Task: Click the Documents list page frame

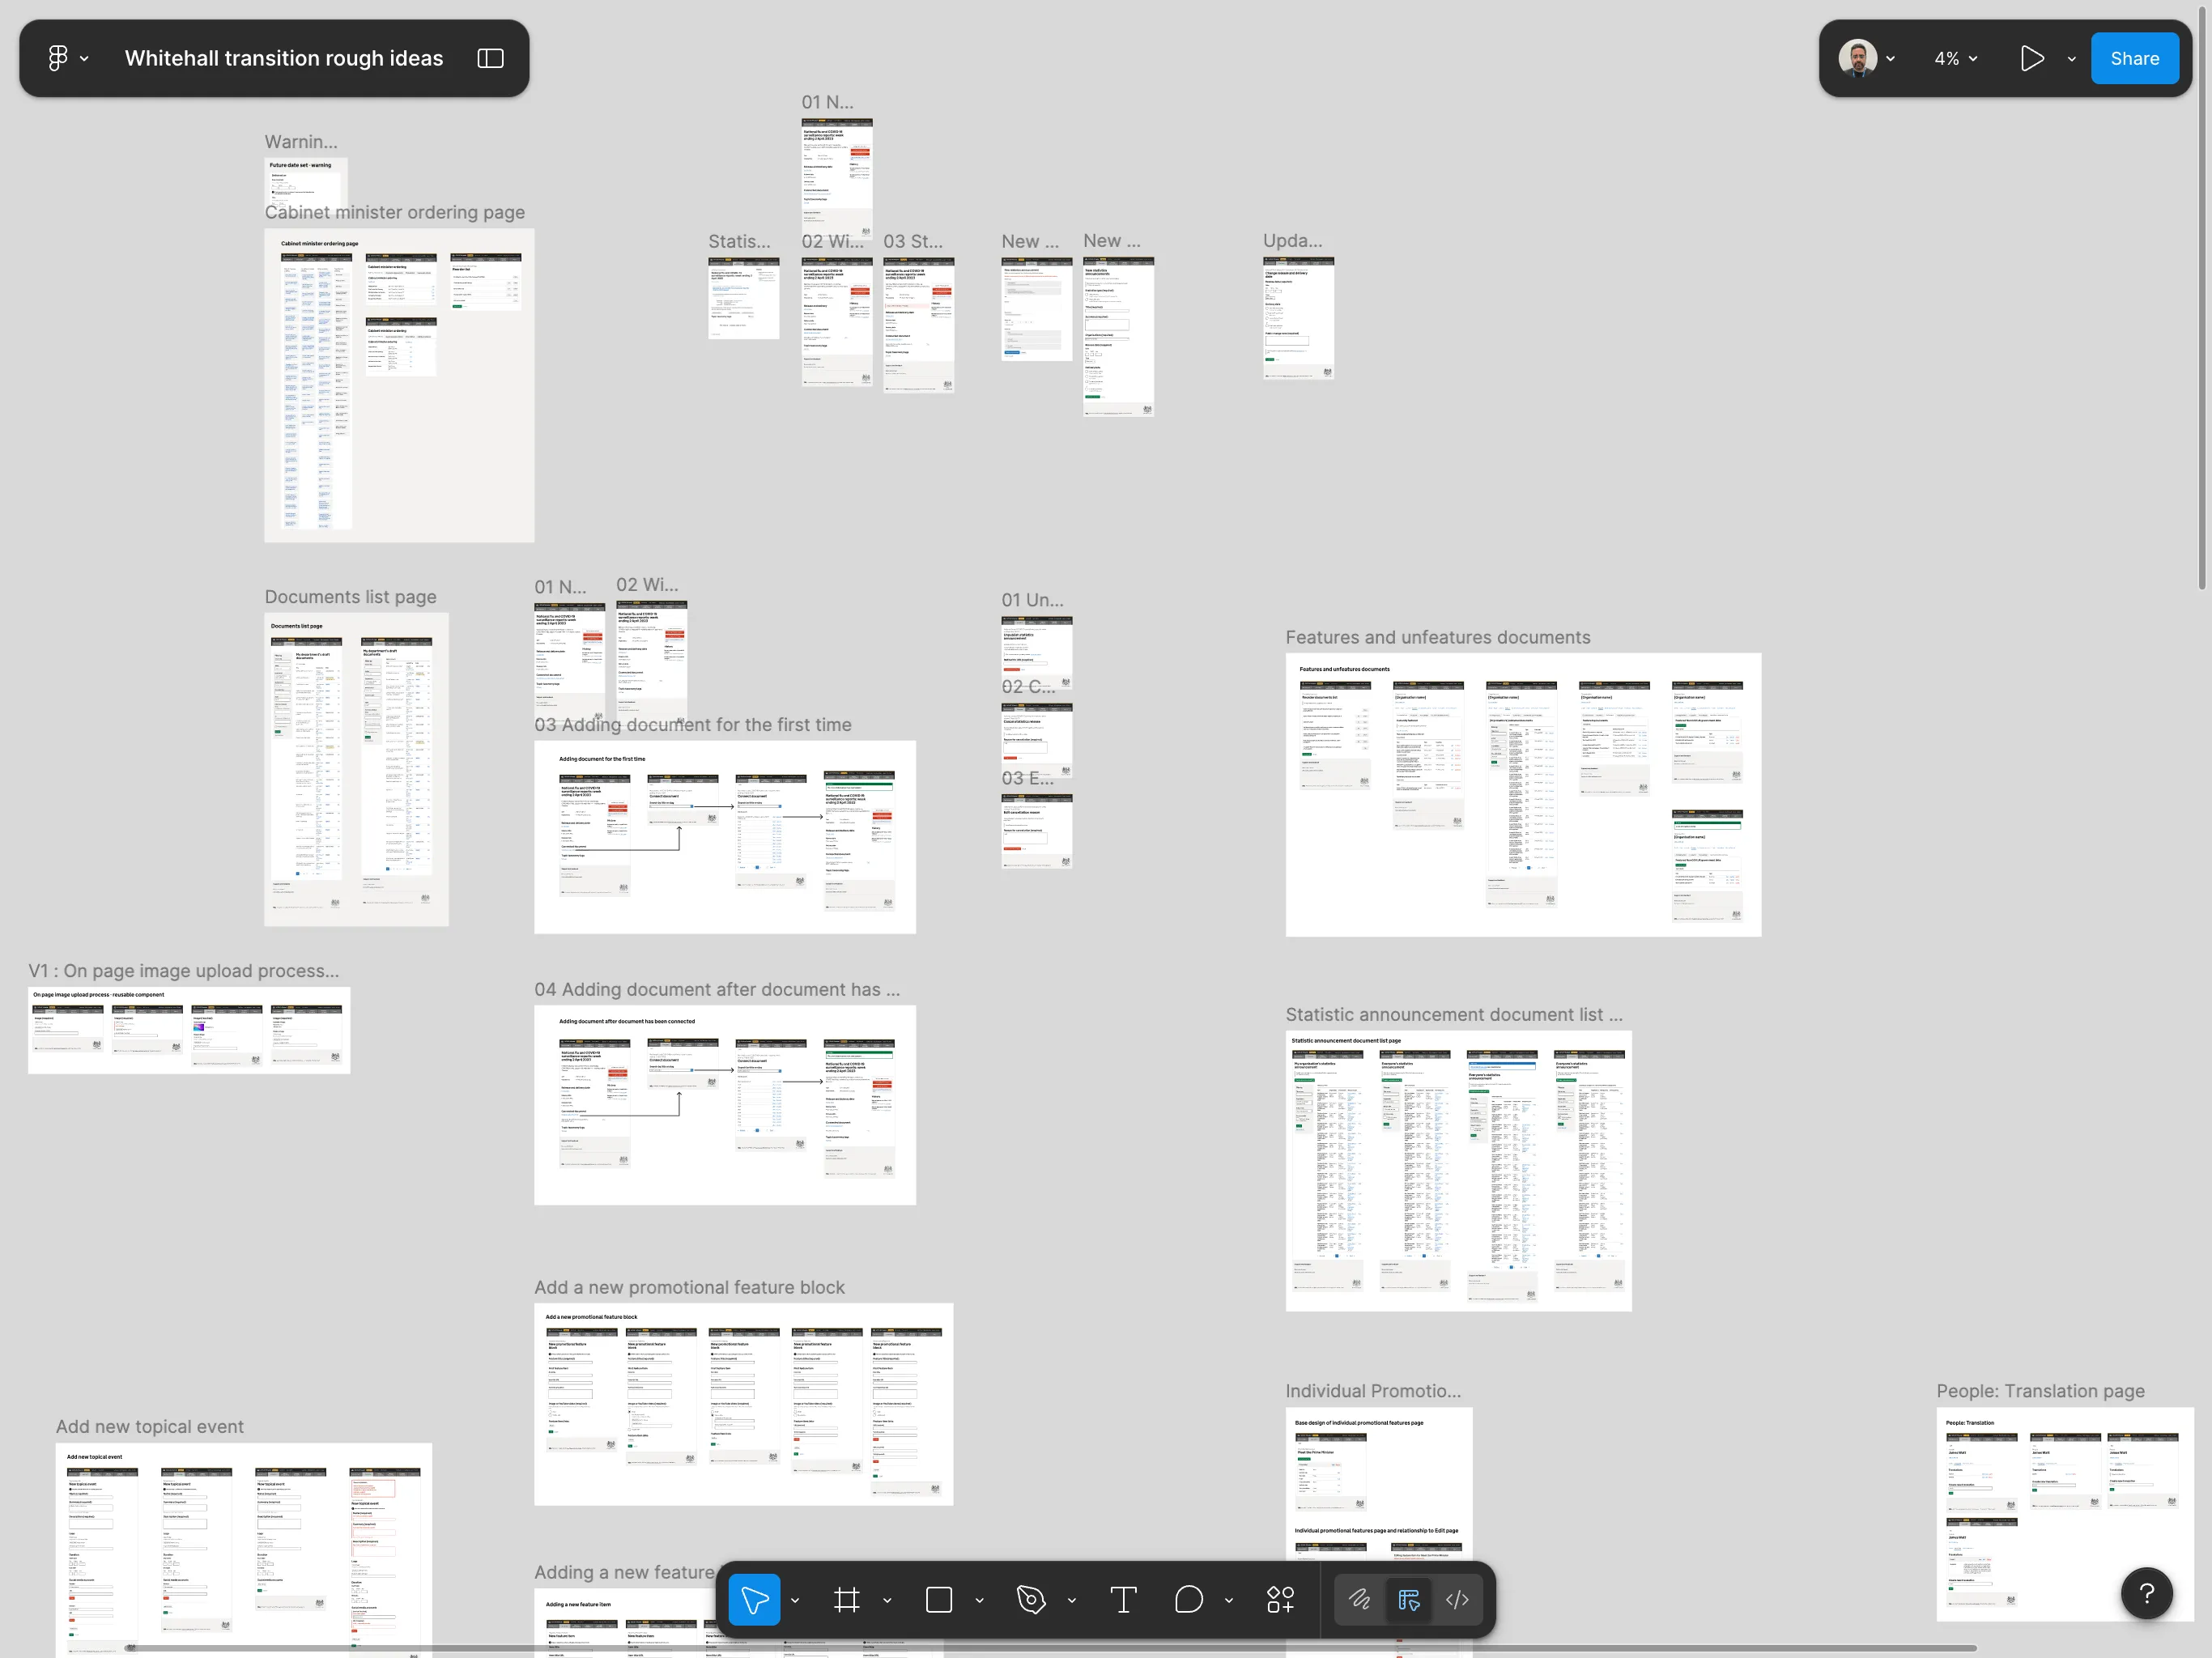Action: [x=356, y=769]
